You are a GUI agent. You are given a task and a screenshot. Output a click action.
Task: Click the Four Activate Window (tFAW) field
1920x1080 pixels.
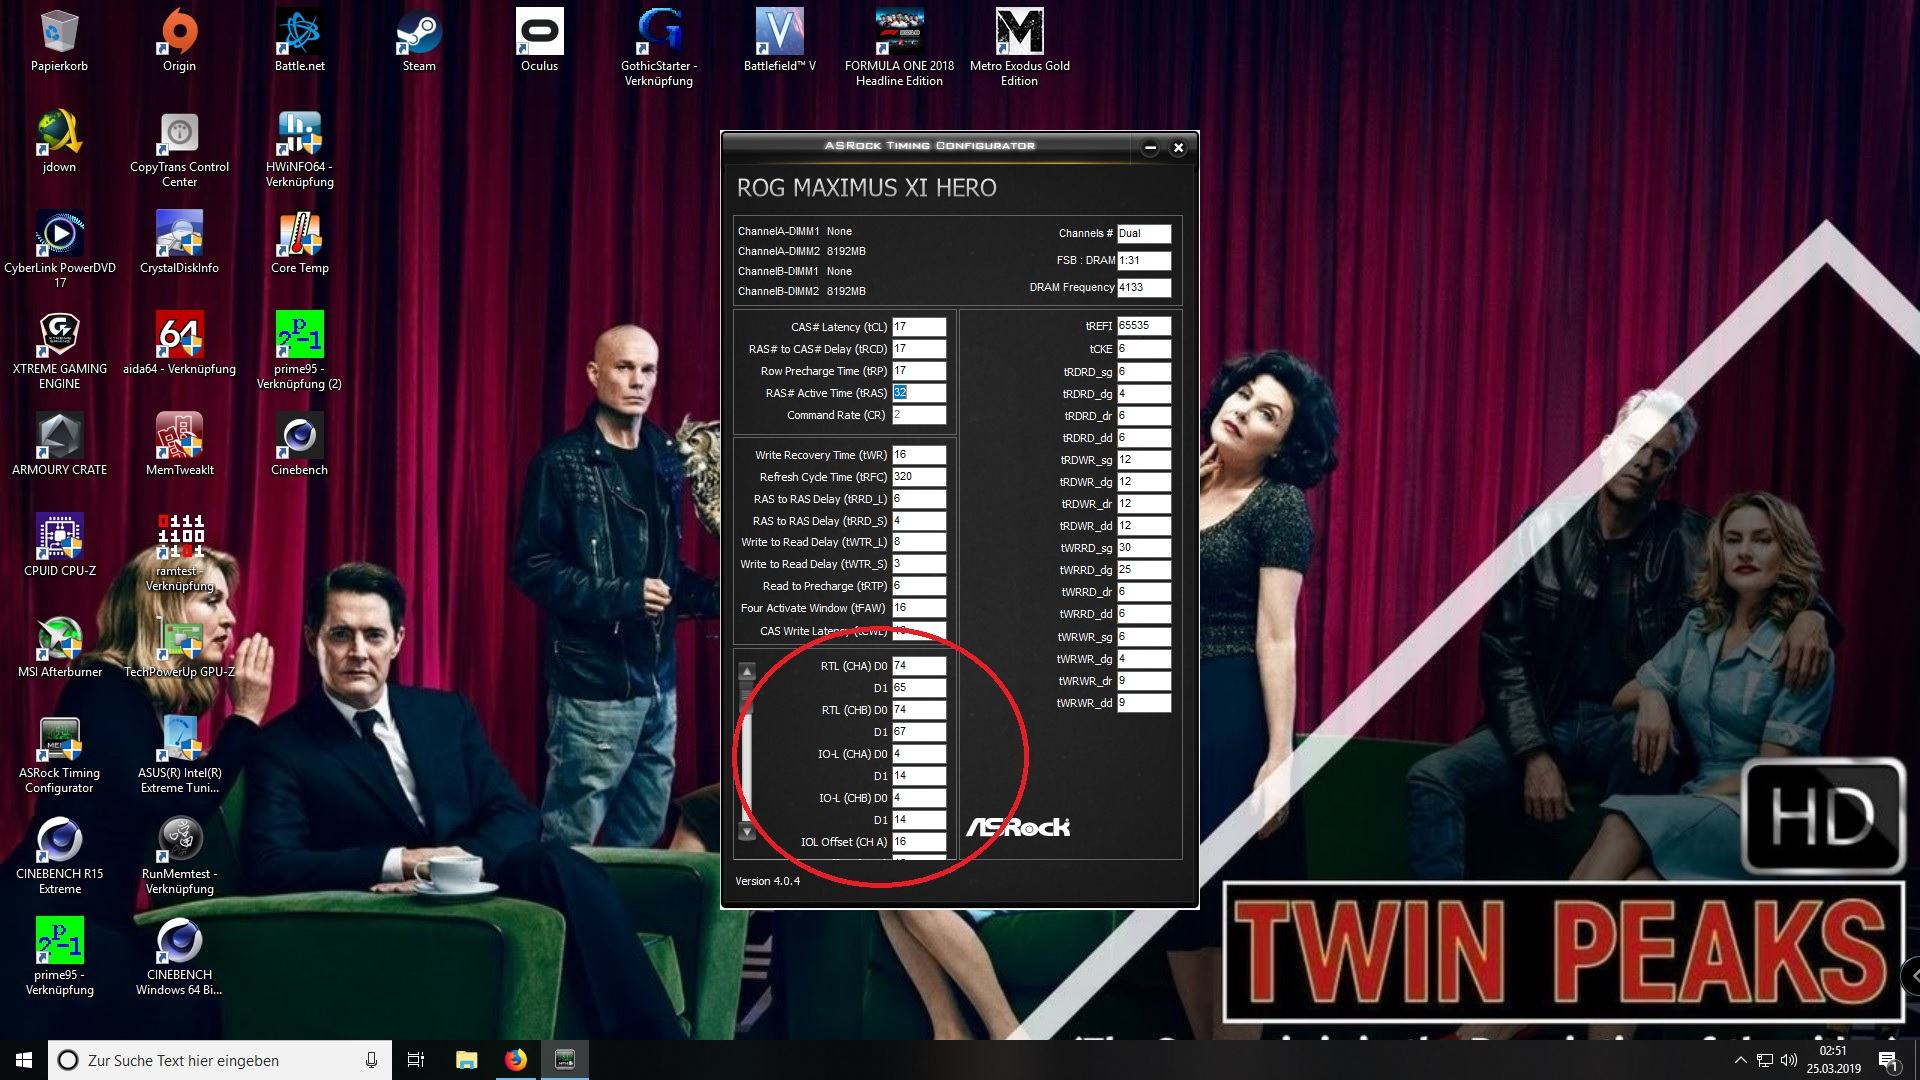918,608
